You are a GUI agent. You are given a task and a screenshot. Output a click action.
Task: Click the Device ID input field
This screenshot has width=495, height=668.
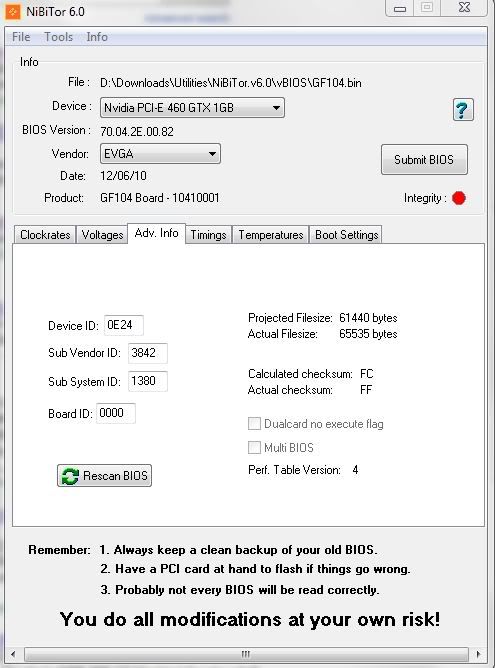[x=124, y=325]
